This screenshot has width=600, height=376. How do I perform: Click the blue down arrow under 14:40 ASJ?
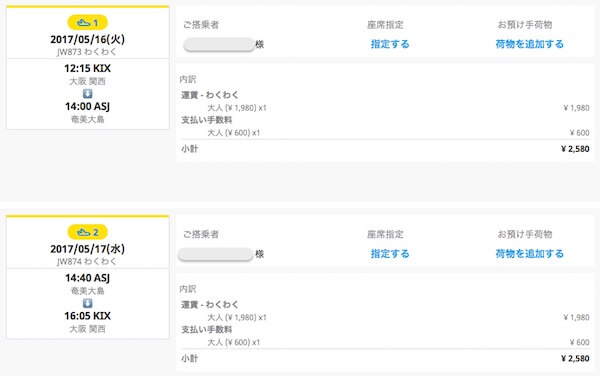[x=88, y=303]
